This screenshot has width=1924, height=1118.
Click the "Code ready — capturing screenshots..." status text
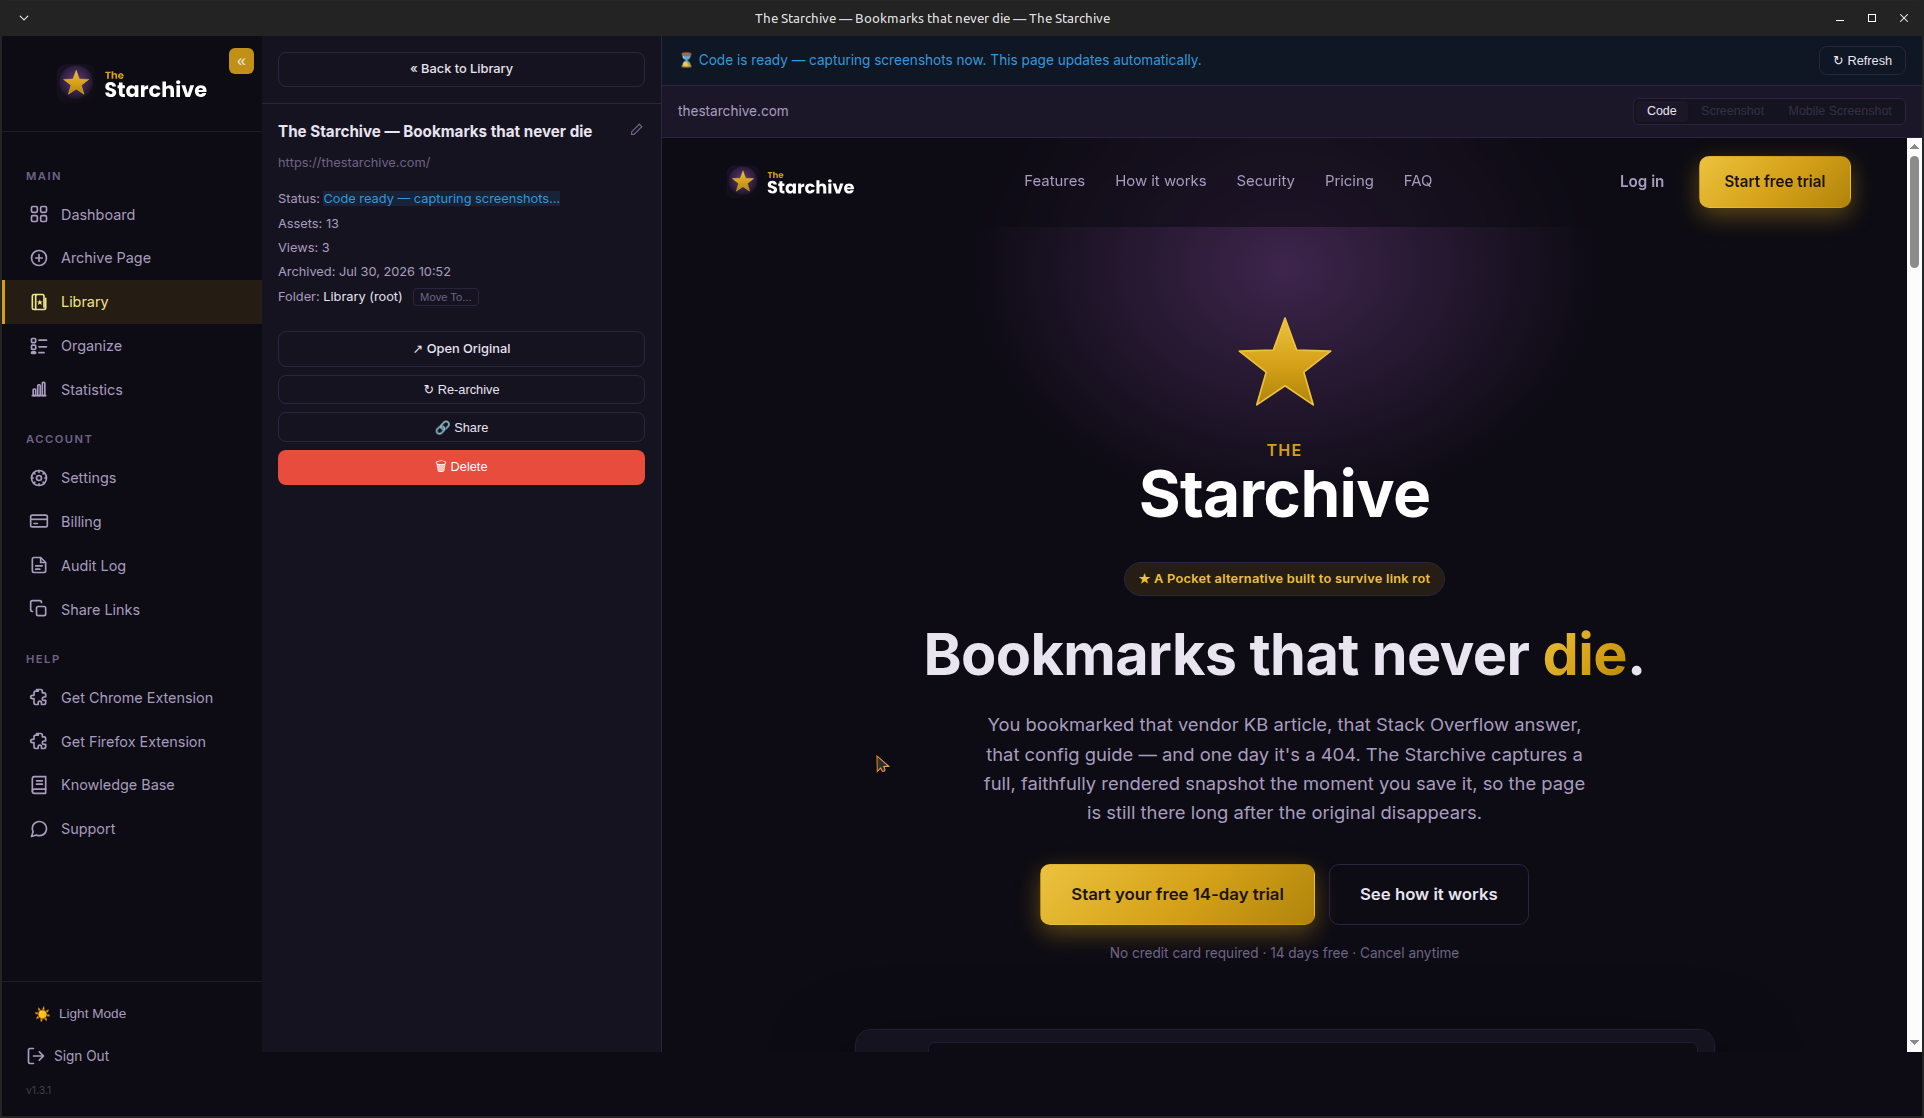coord(441,199)
